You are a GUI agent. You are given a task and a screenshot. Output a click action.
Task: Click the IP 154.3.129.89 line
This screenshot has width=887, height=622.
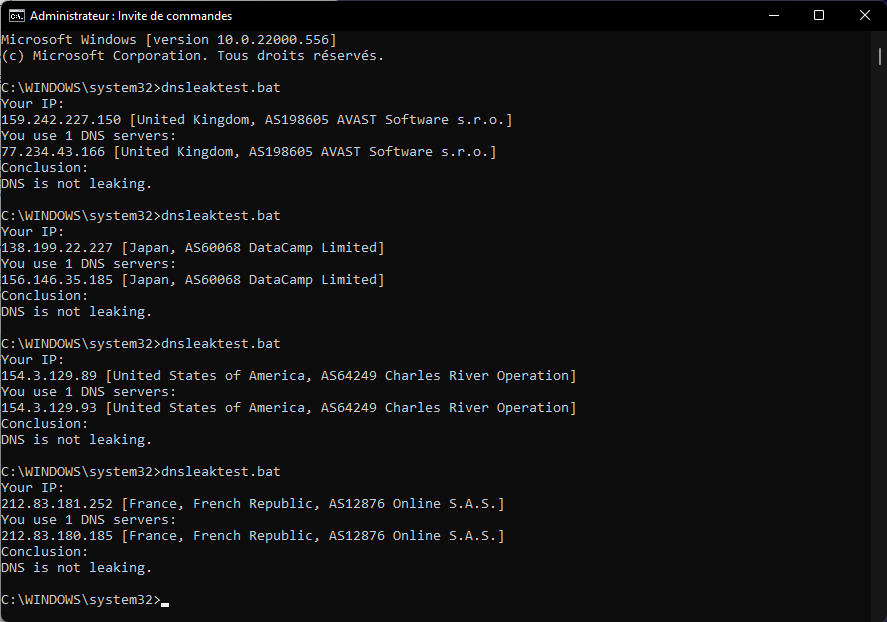click(289, 376)
